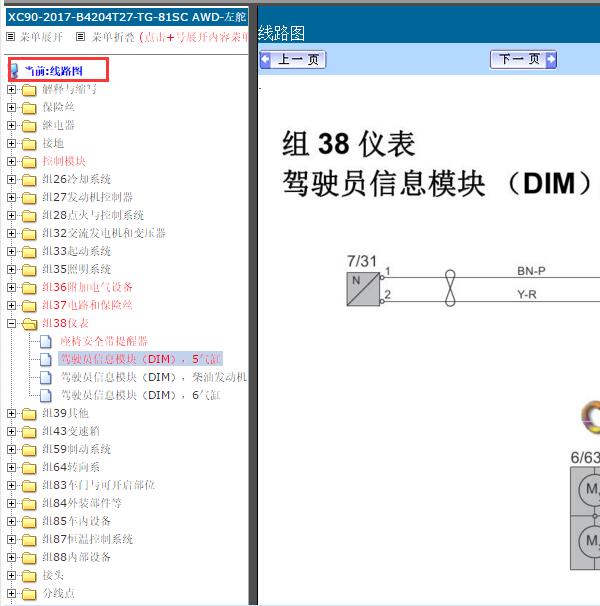Click the 菜单折叠 list icon
This screenshot has width=600, height=606.
click(x=80, y=37)
